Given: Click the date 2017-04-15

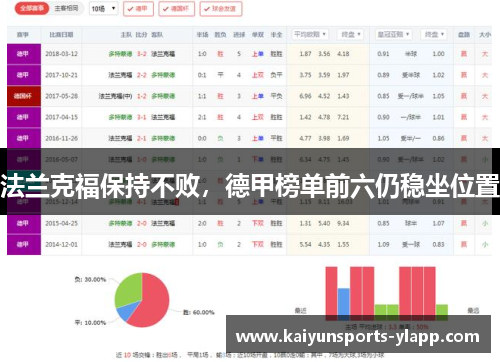Looking at the screenshot, I should 62,117.
